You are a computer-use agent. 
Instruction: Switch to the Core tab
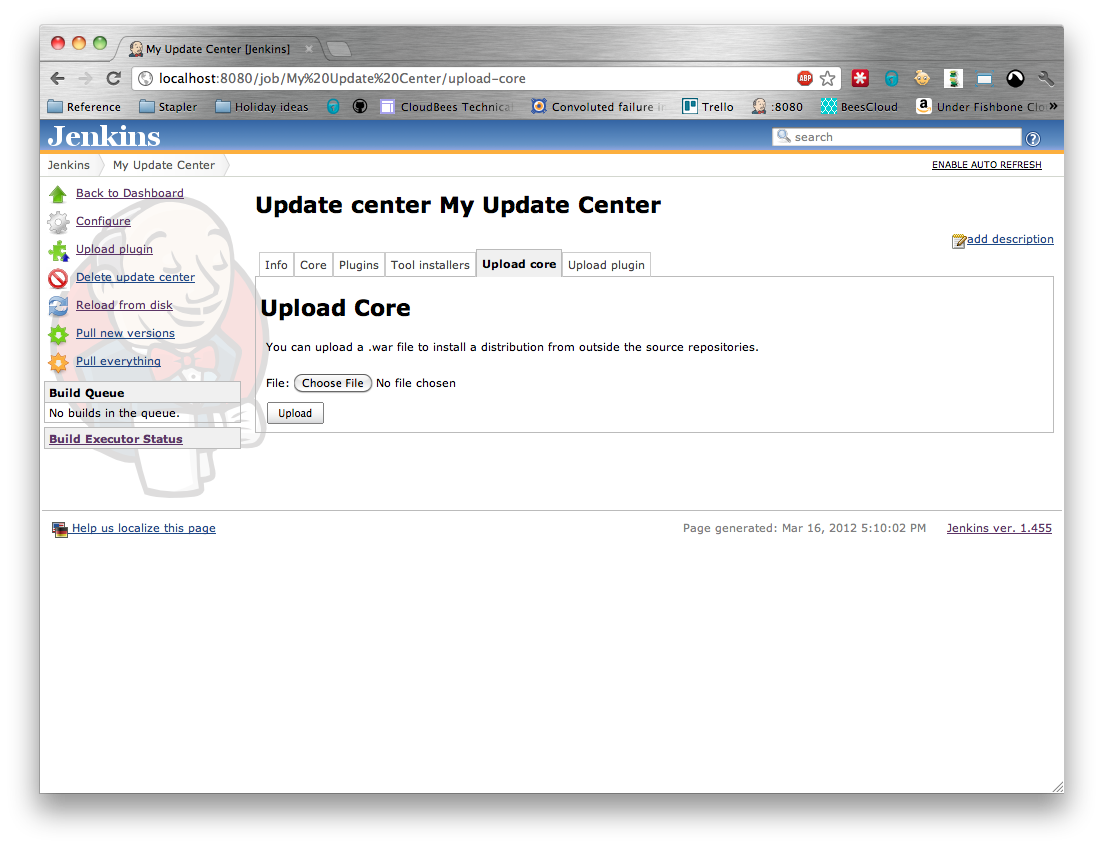(313, 265)
